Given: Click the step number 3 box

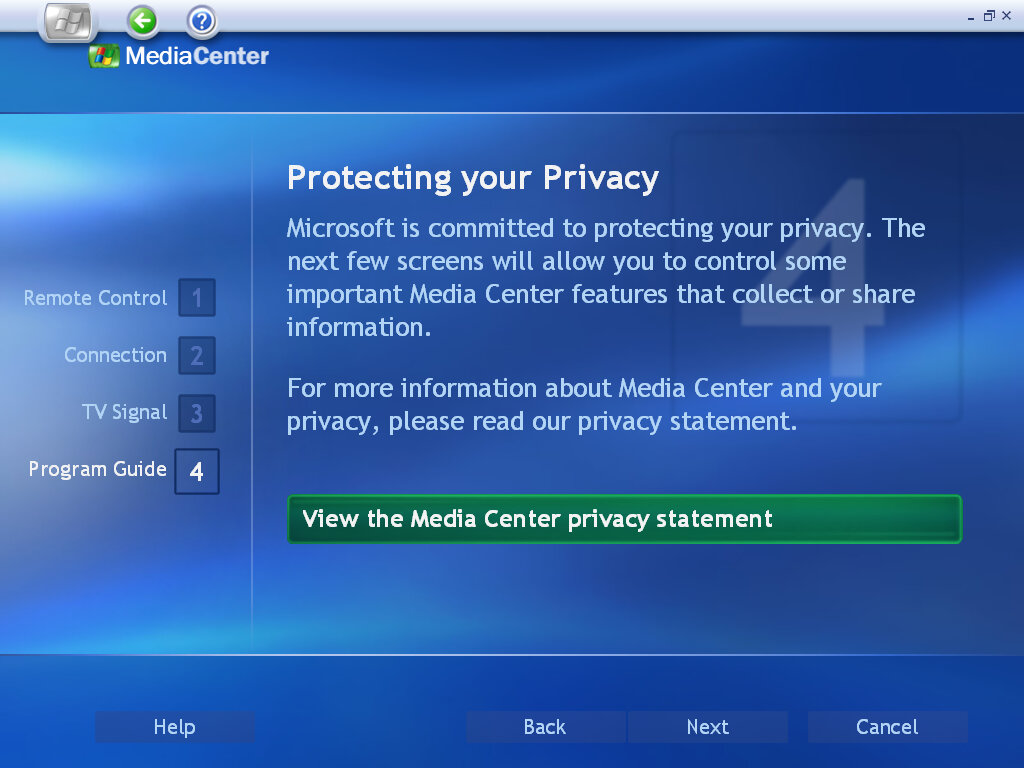Looking at the screenshot, I should coord(197,413).
